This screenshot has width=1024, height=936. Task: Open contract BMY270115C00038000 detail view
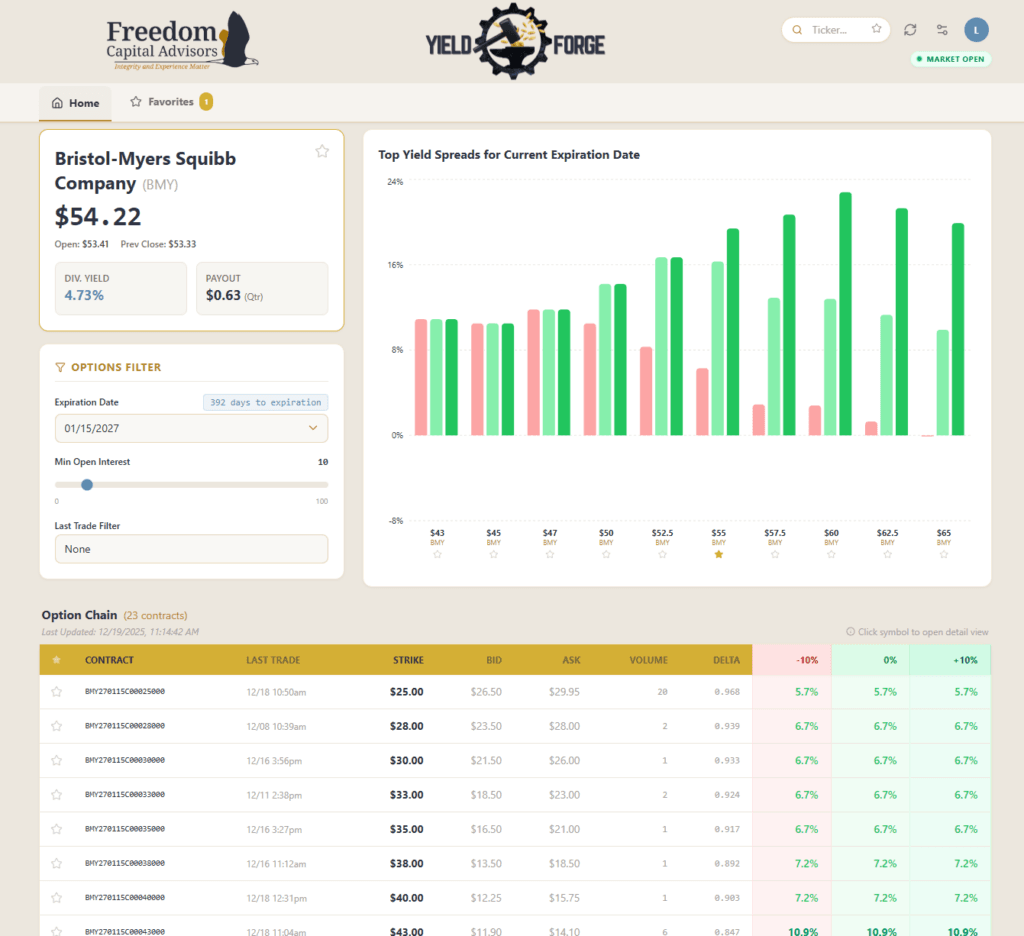pos(125,863)
